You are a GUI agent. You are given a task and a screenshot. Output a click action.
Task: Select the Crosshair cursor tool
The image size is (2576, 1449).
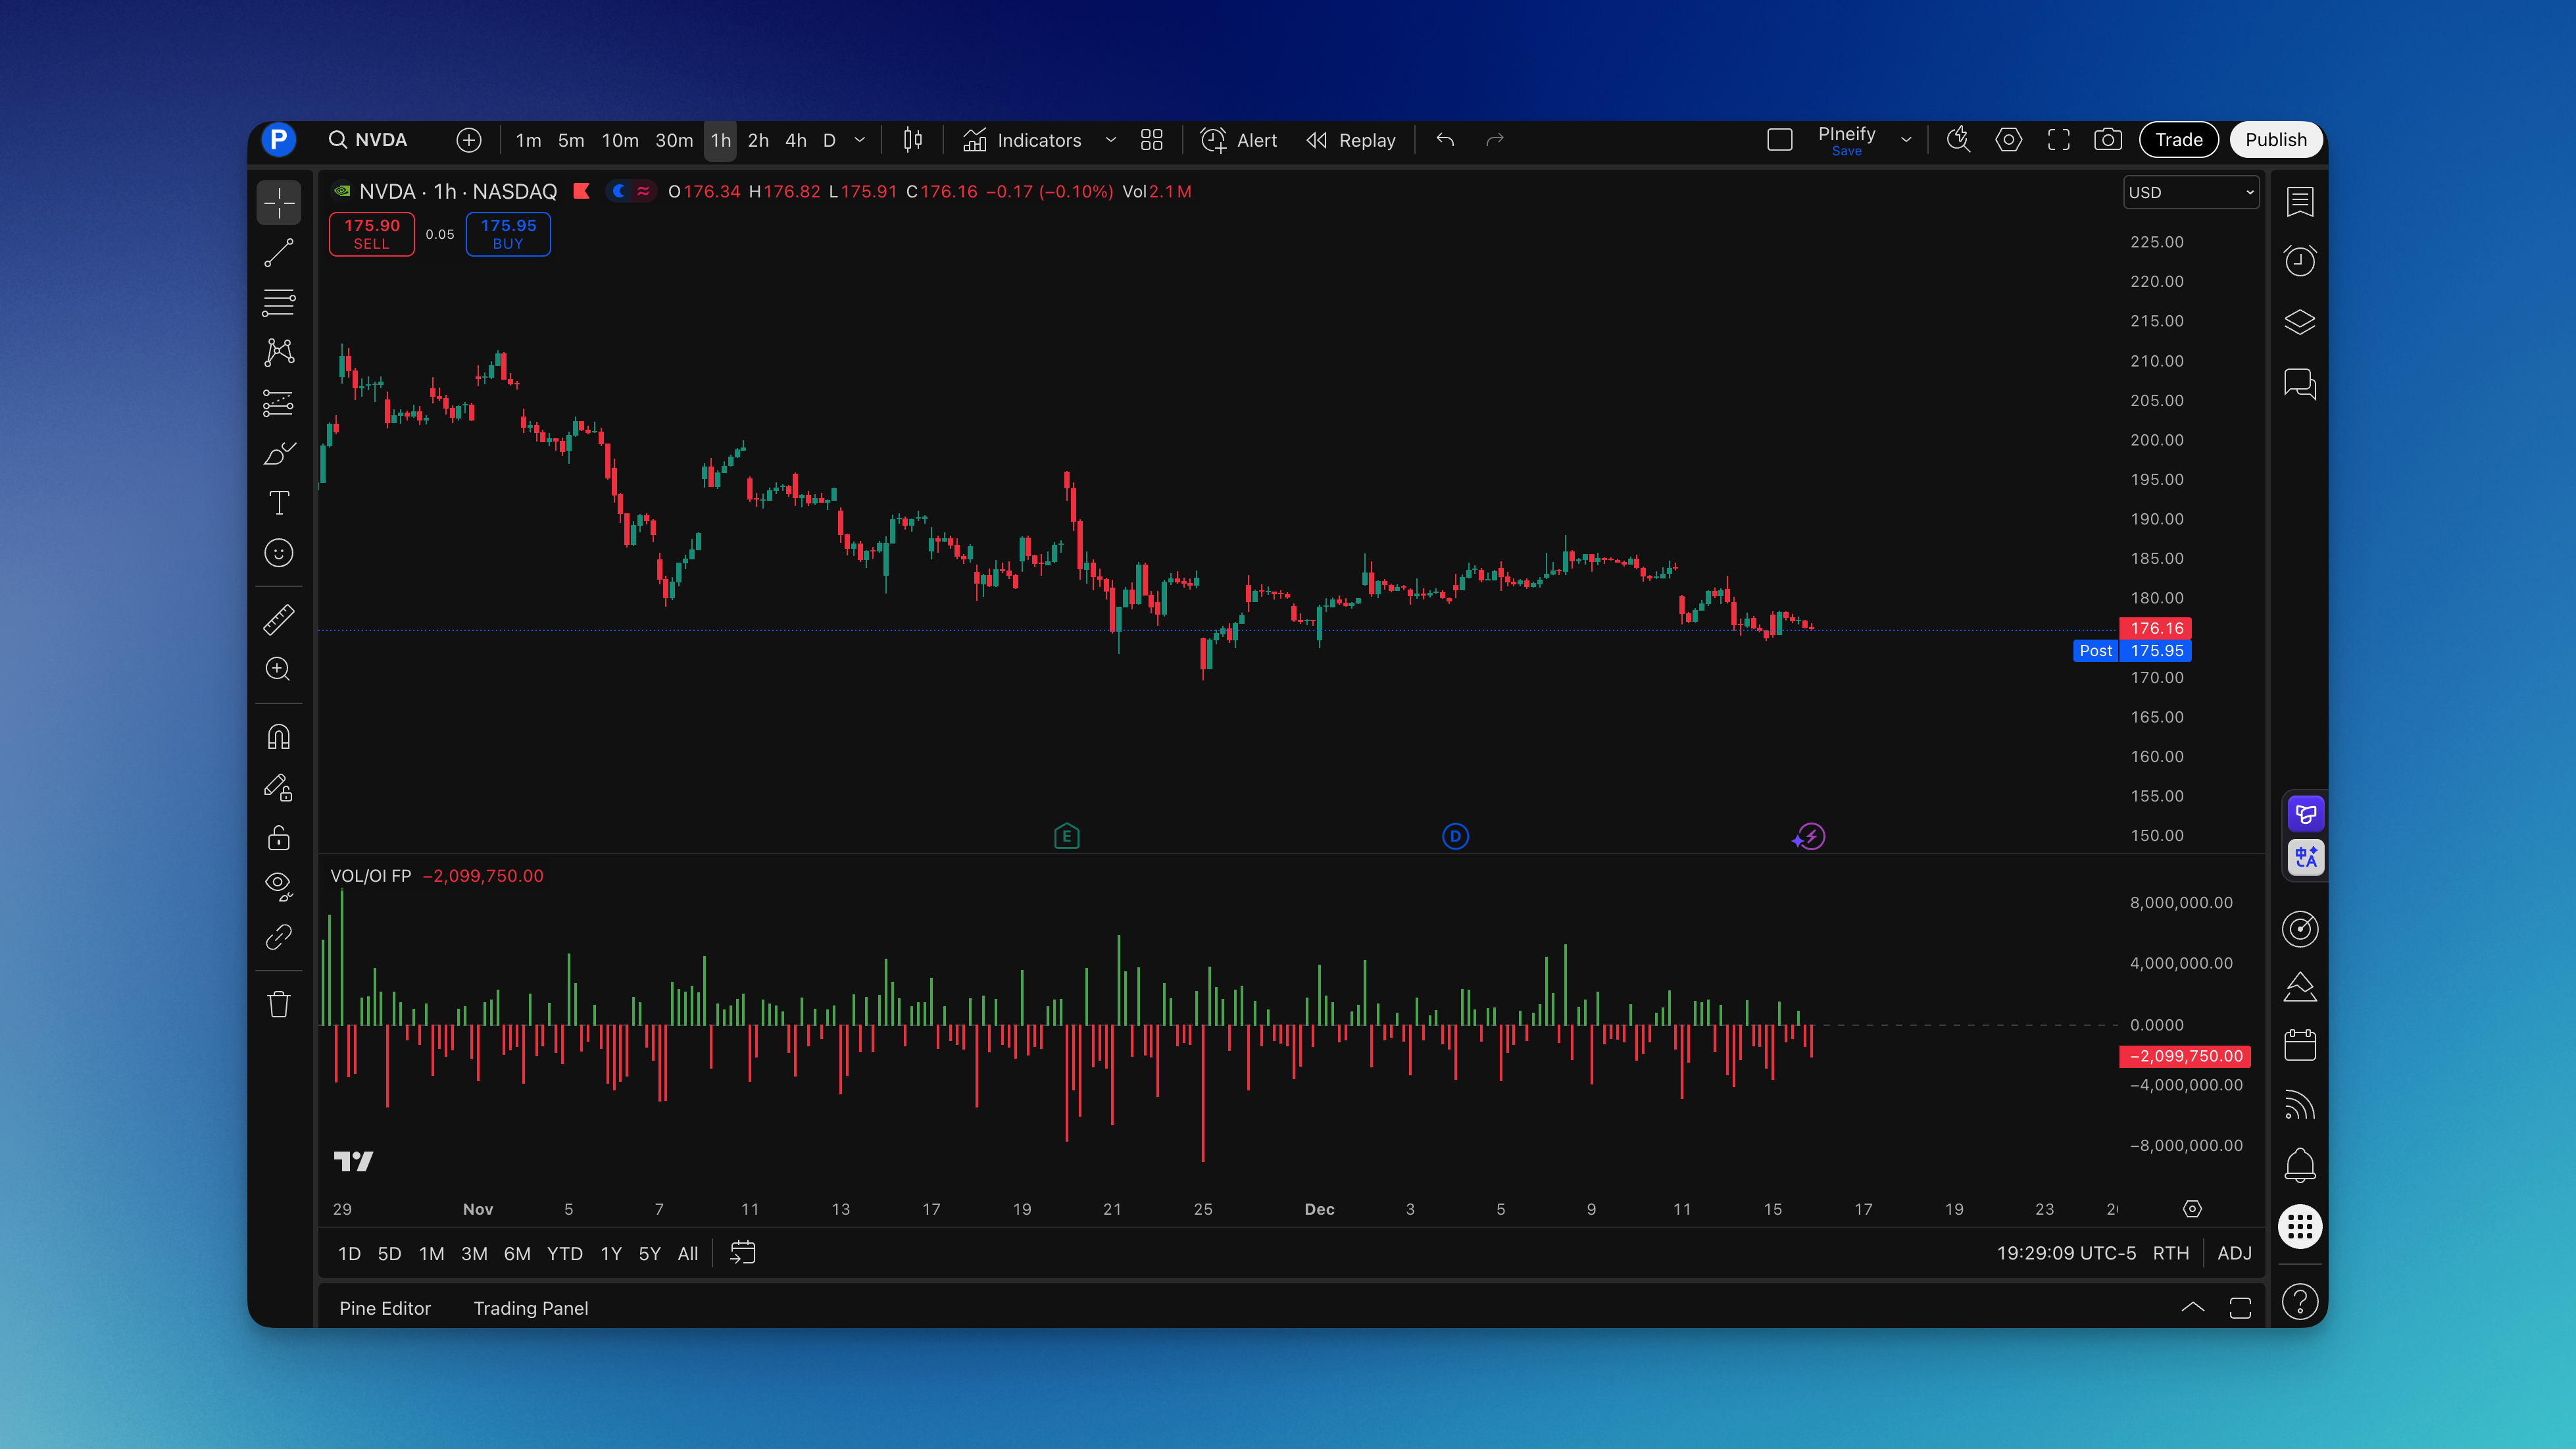(278, 202)
